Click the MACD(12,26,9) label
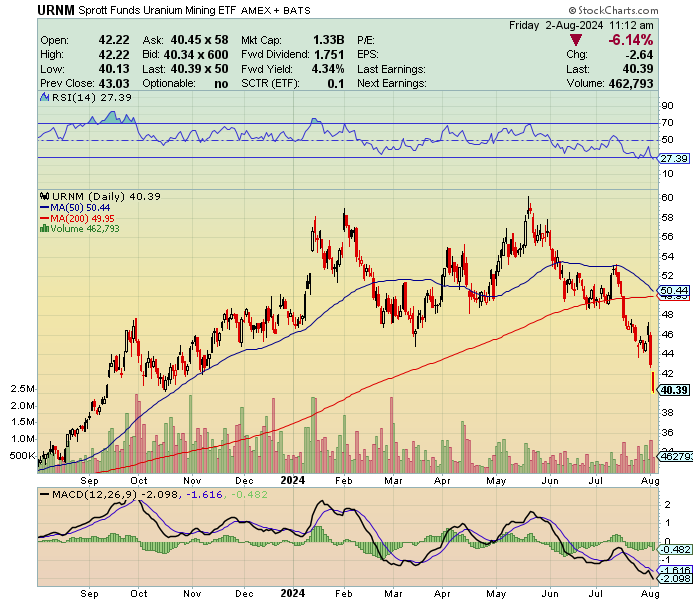698x600 pixels. point(95,495)
